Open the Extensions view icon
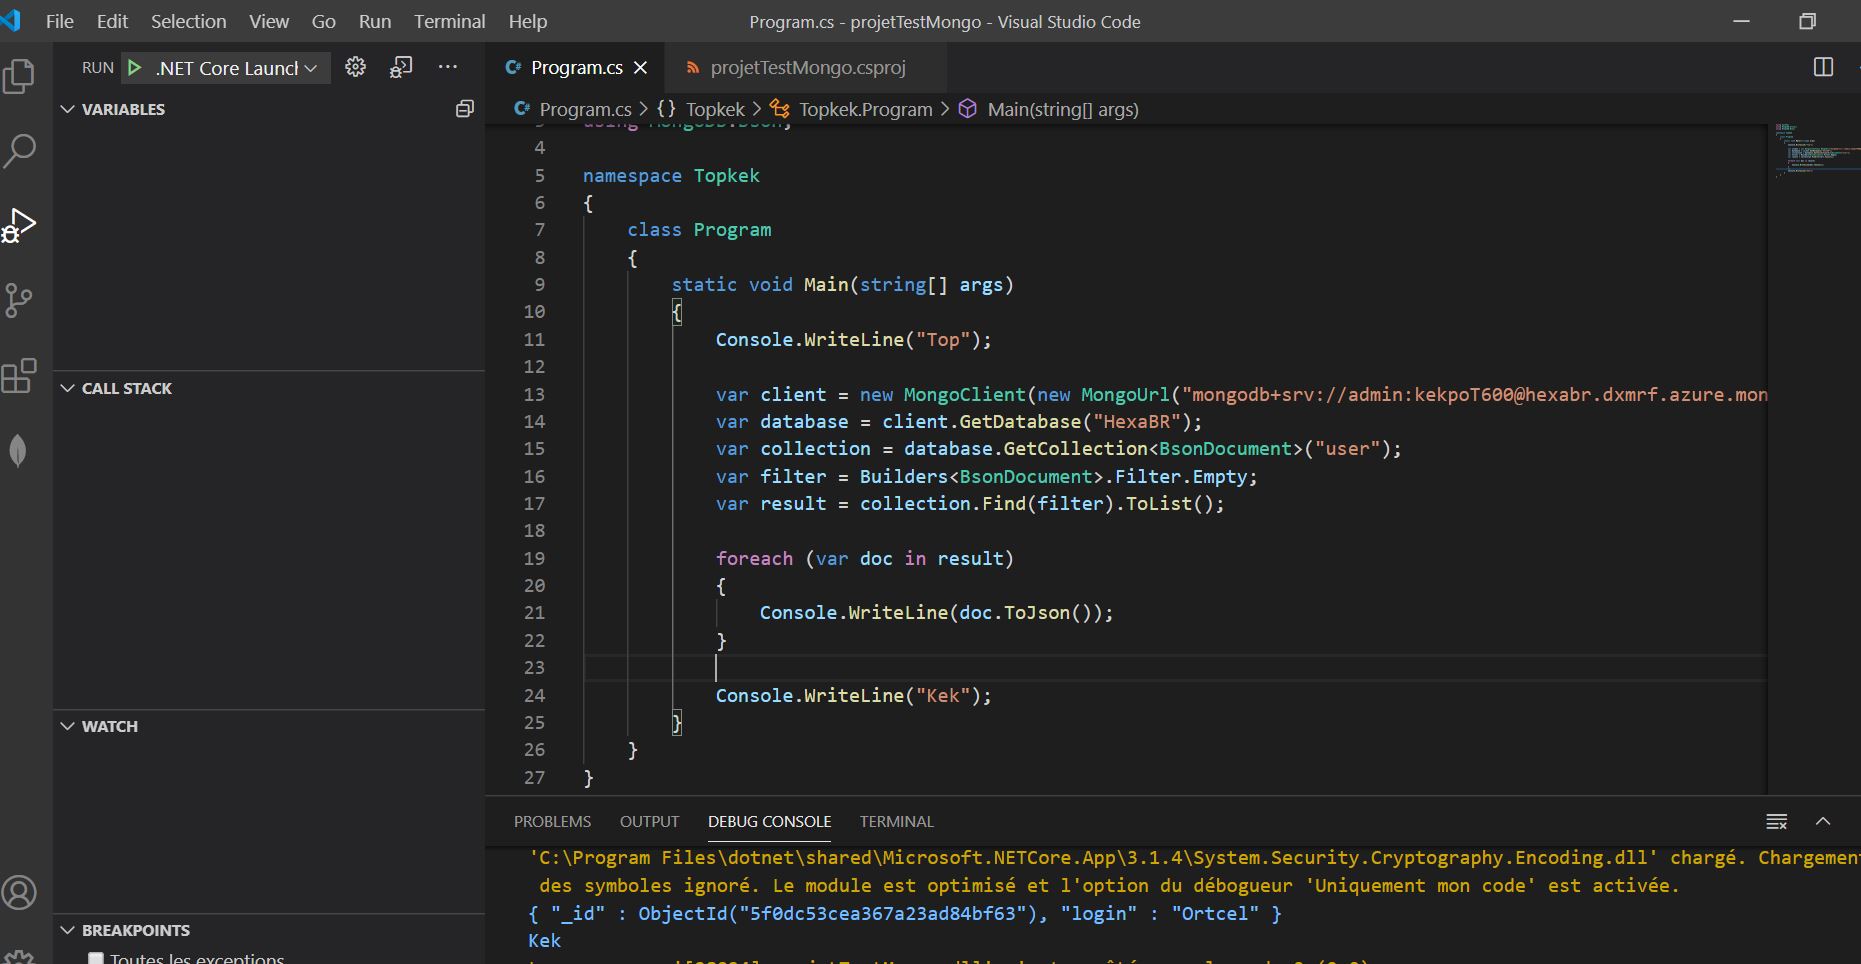Image resolution: width=1861 pixels, height=964 pixels. 20,376
